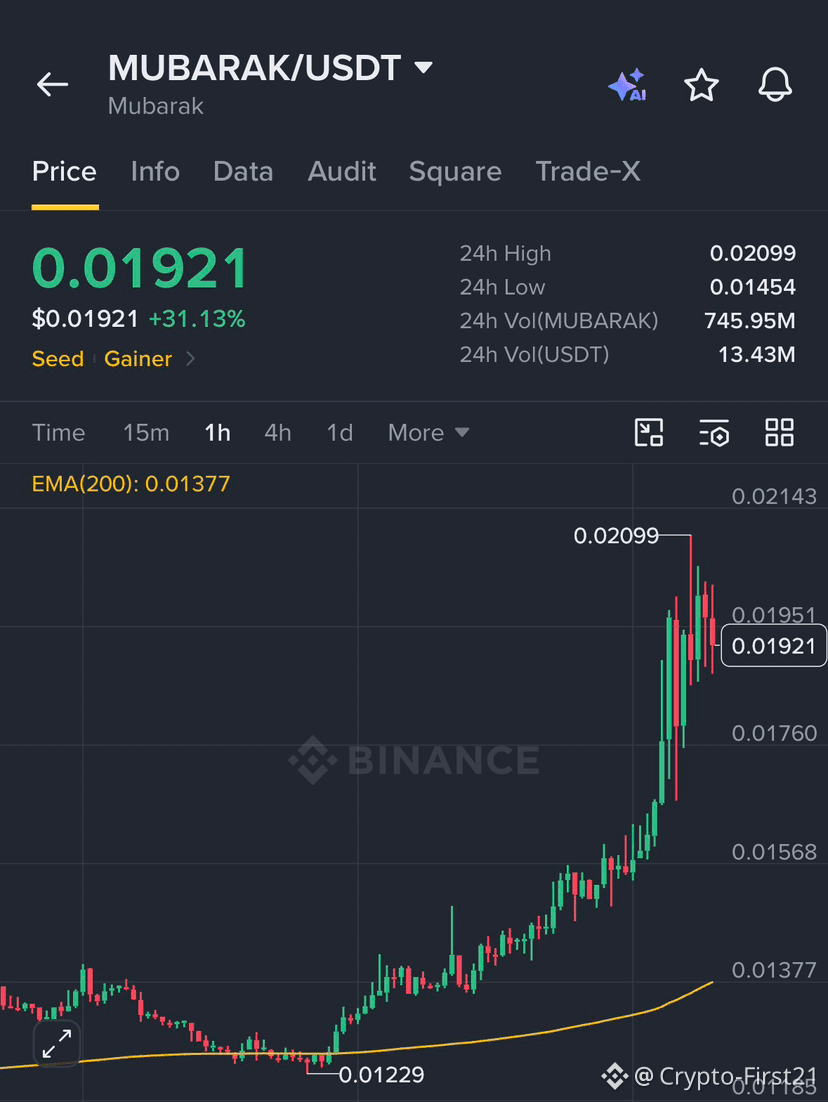Switch to the Info tab
The width and height of the screenshot is (828, 1102).
[x=155, y=171]
